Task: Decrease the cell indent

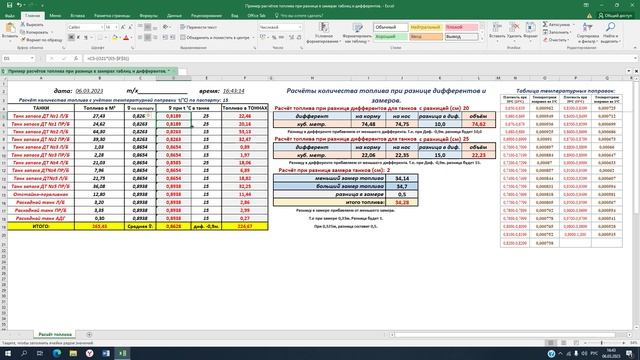Action: pyautogui.click(x=165, y=38)
